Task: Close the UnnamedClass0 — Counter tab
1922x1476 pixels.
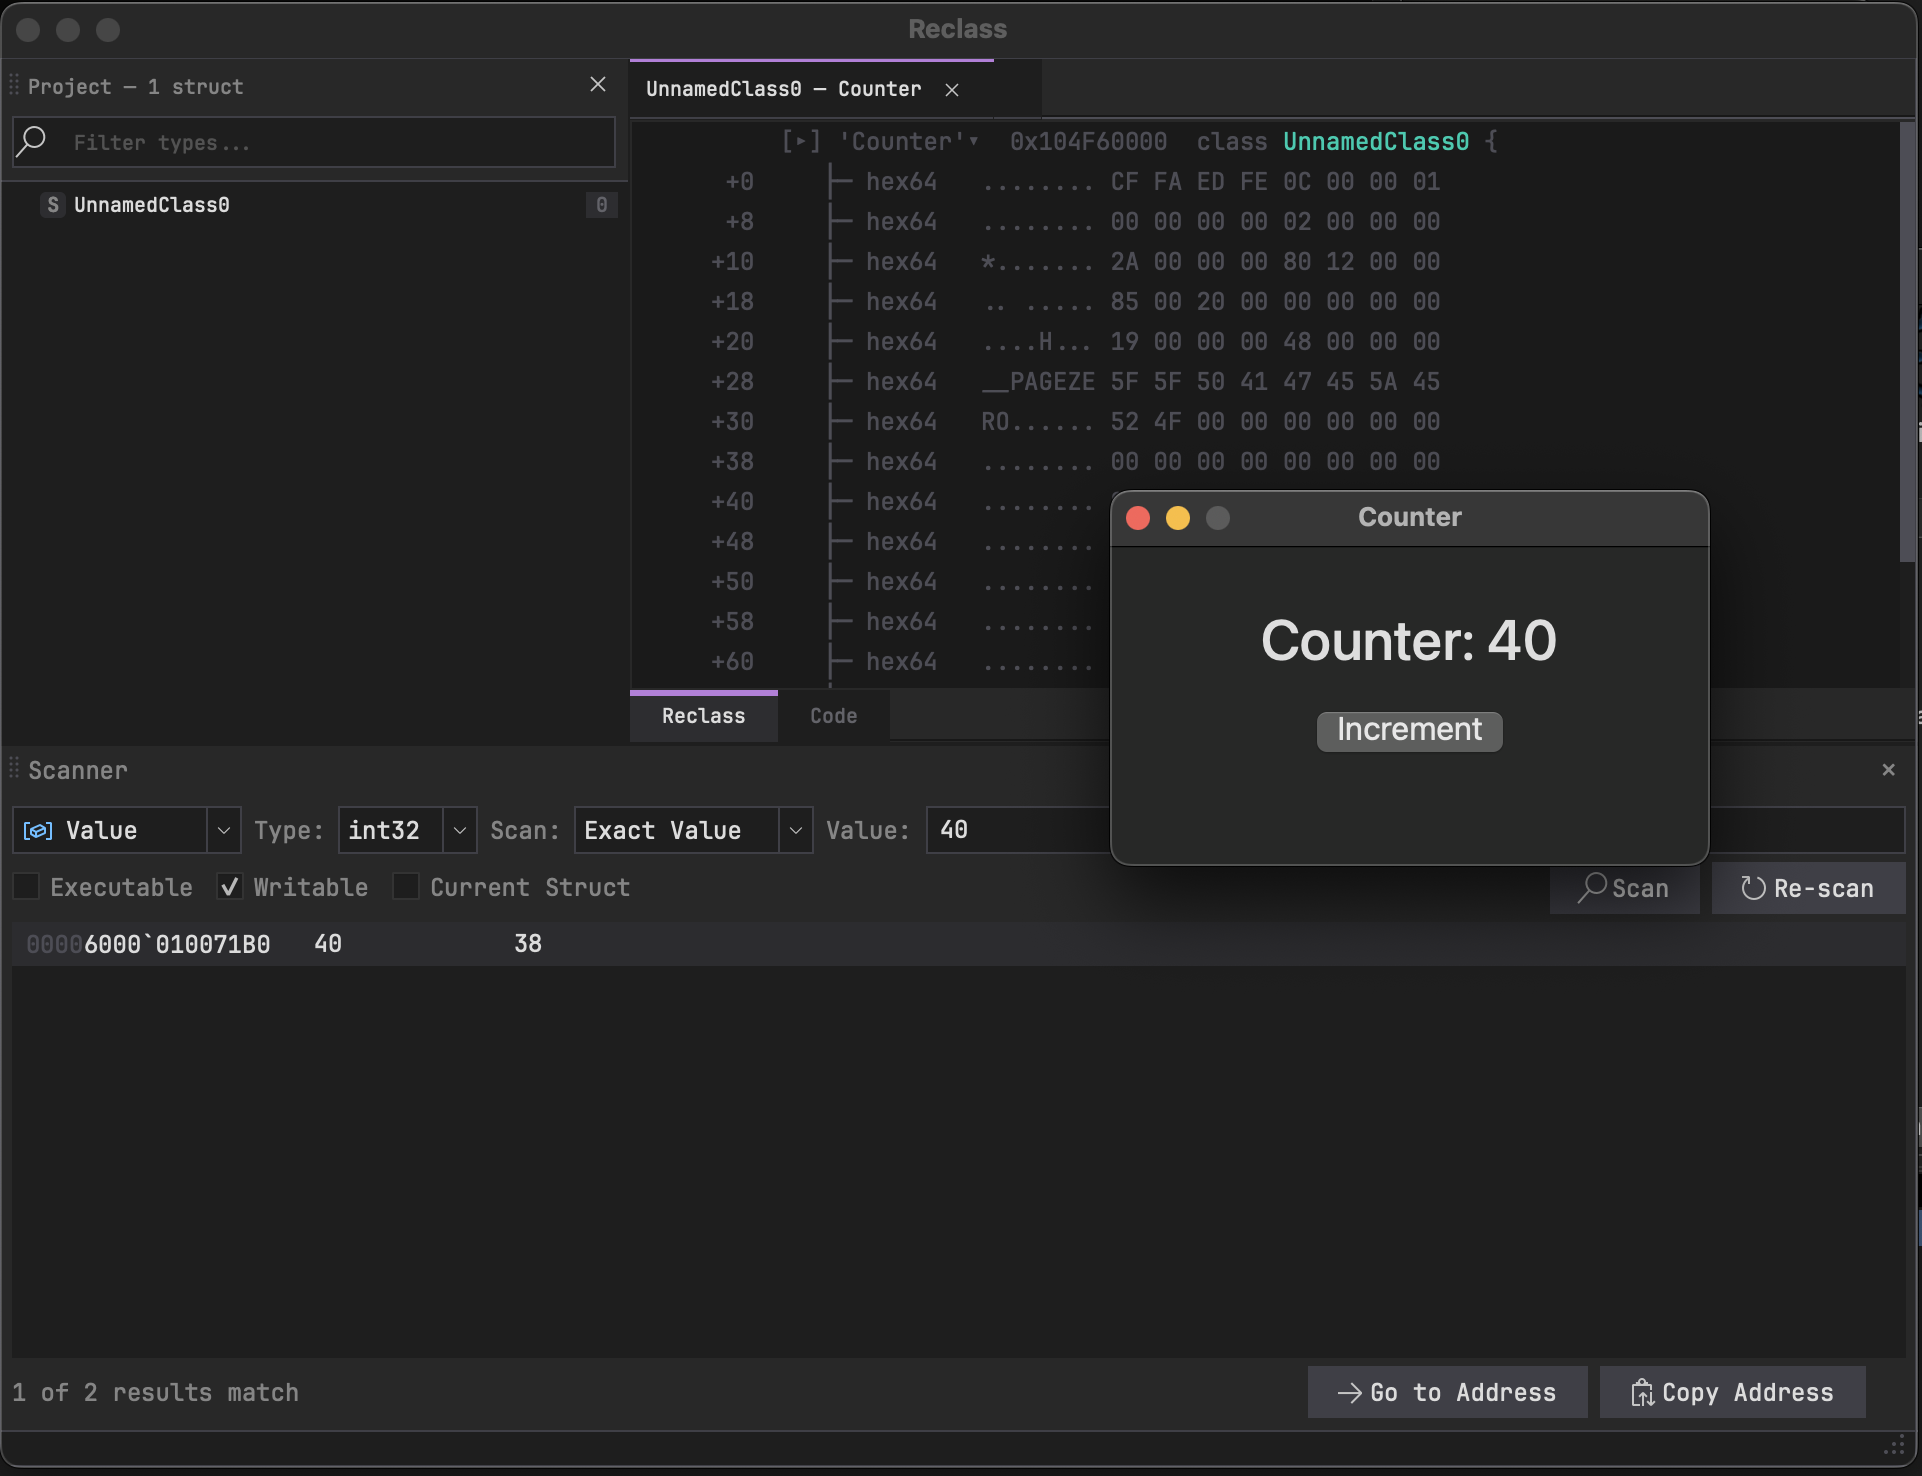Action: (x=952, y=90)
